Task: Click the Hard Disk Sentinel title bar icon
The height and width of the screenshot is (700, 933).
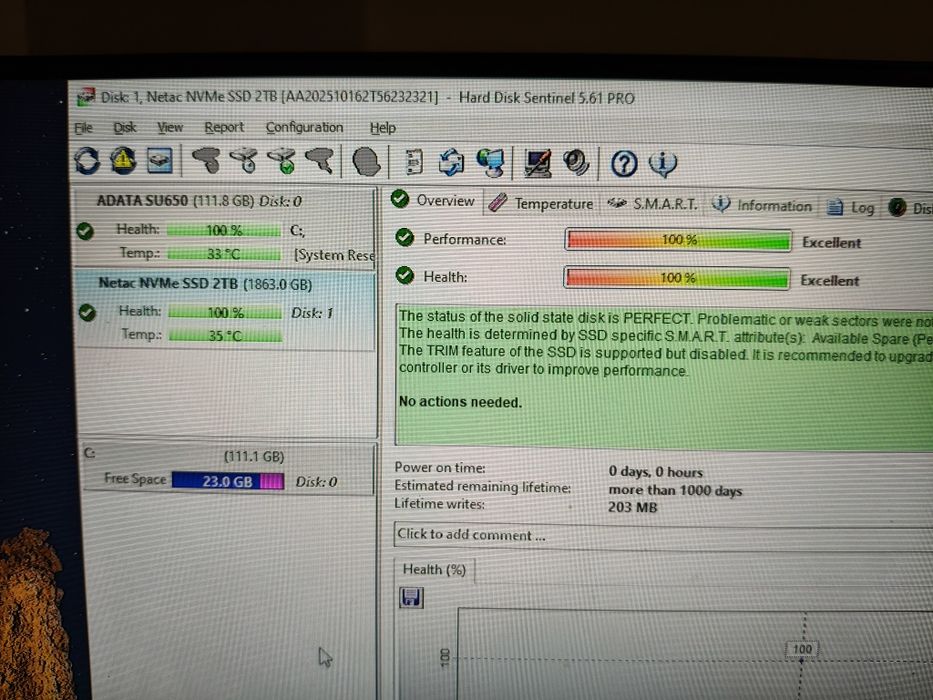Action: click(x=86, y=96)
